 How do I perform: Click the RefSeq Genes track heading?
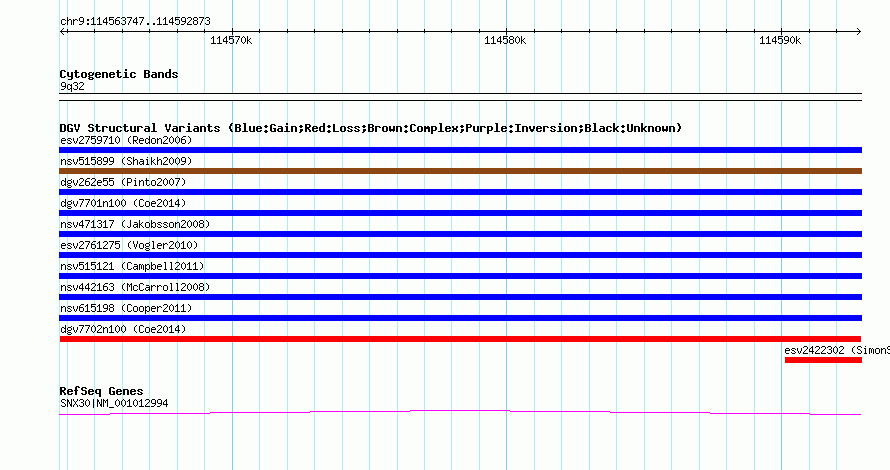pyautogui.click(x=101, y=391)
